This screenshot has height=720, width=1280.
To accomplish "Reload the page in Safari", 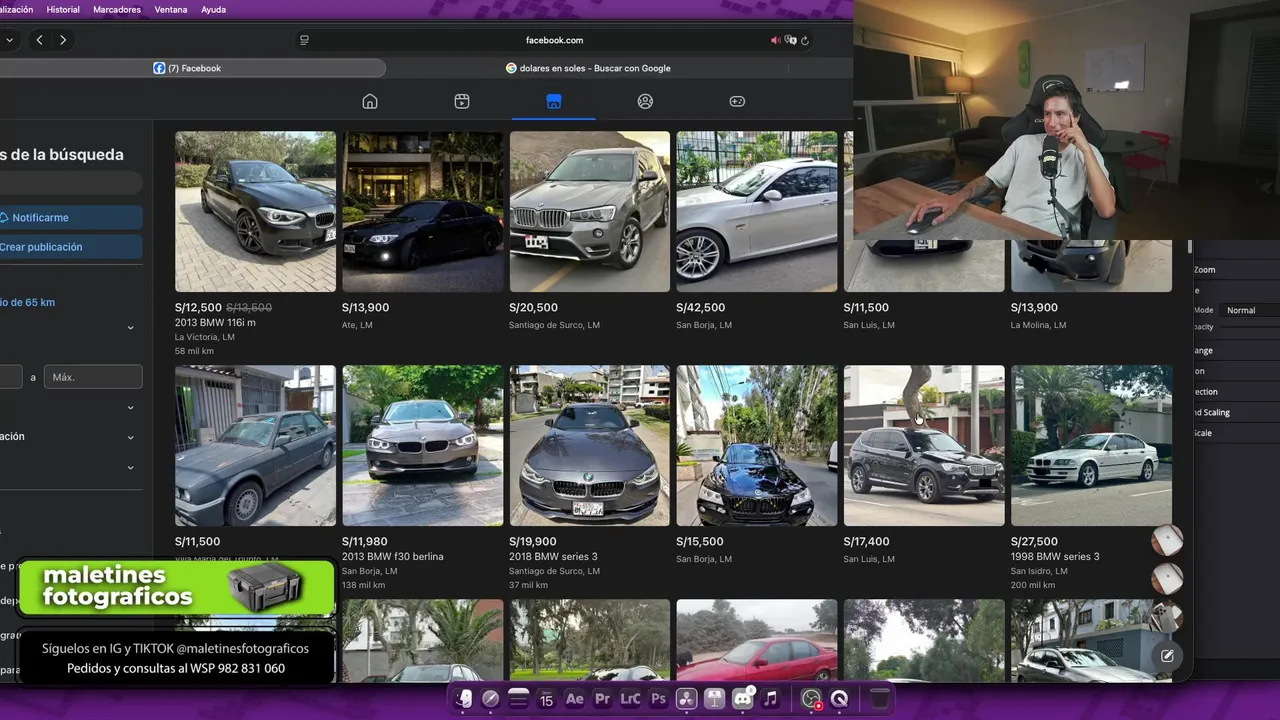I will 805,40.
